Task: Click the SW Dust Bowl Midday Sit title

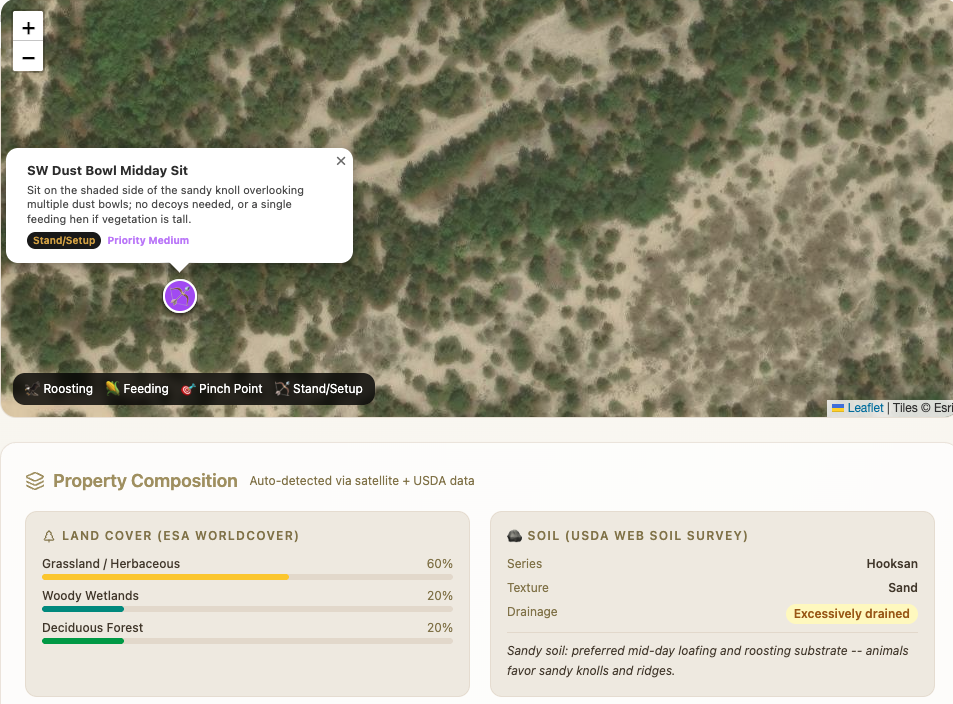Action: [x=108, y=171]
